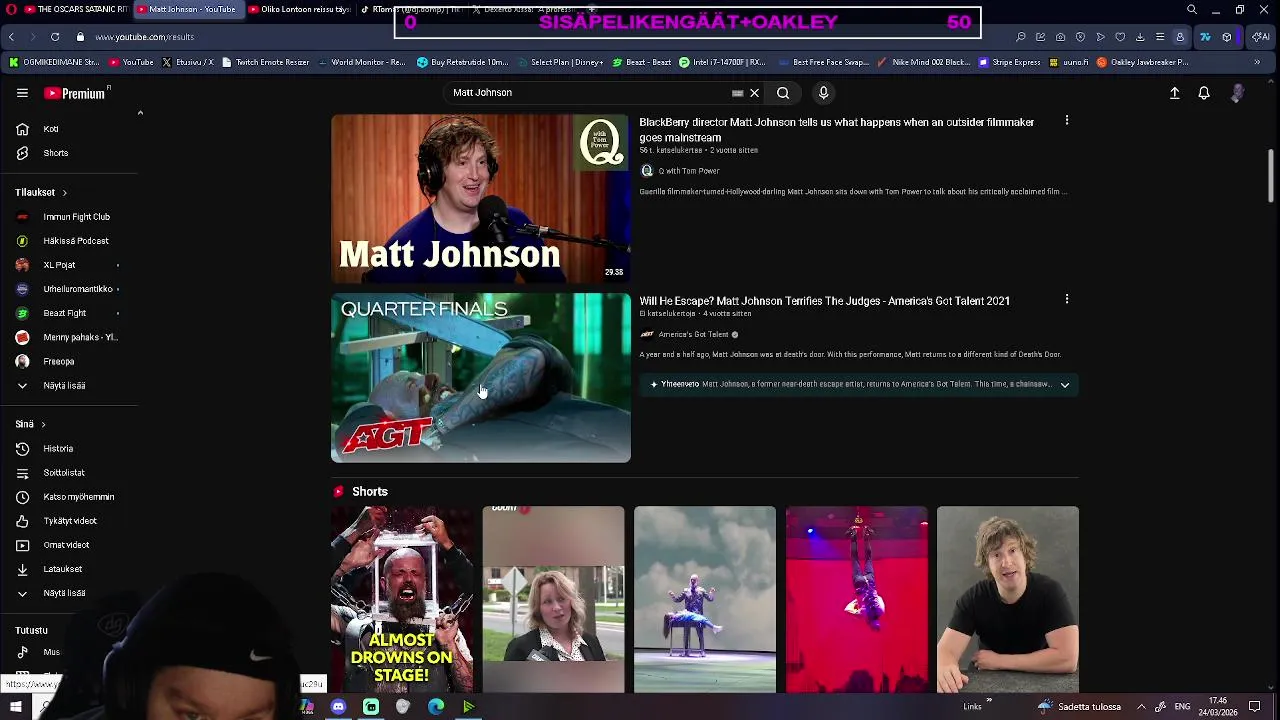Click the Create upload icon
Image resolution: width=1280 pixels, height=720 pixels.
point(1175,93)
